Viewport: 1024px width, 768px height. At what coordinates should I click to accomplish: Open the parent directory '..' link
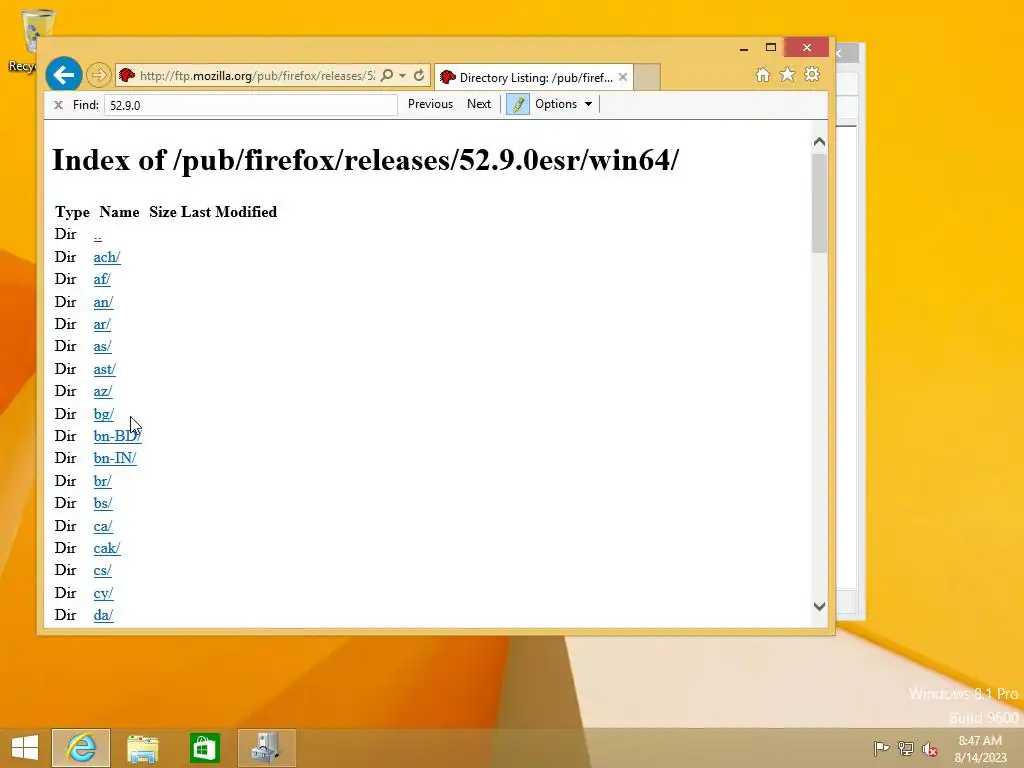[x=97, y=235]
